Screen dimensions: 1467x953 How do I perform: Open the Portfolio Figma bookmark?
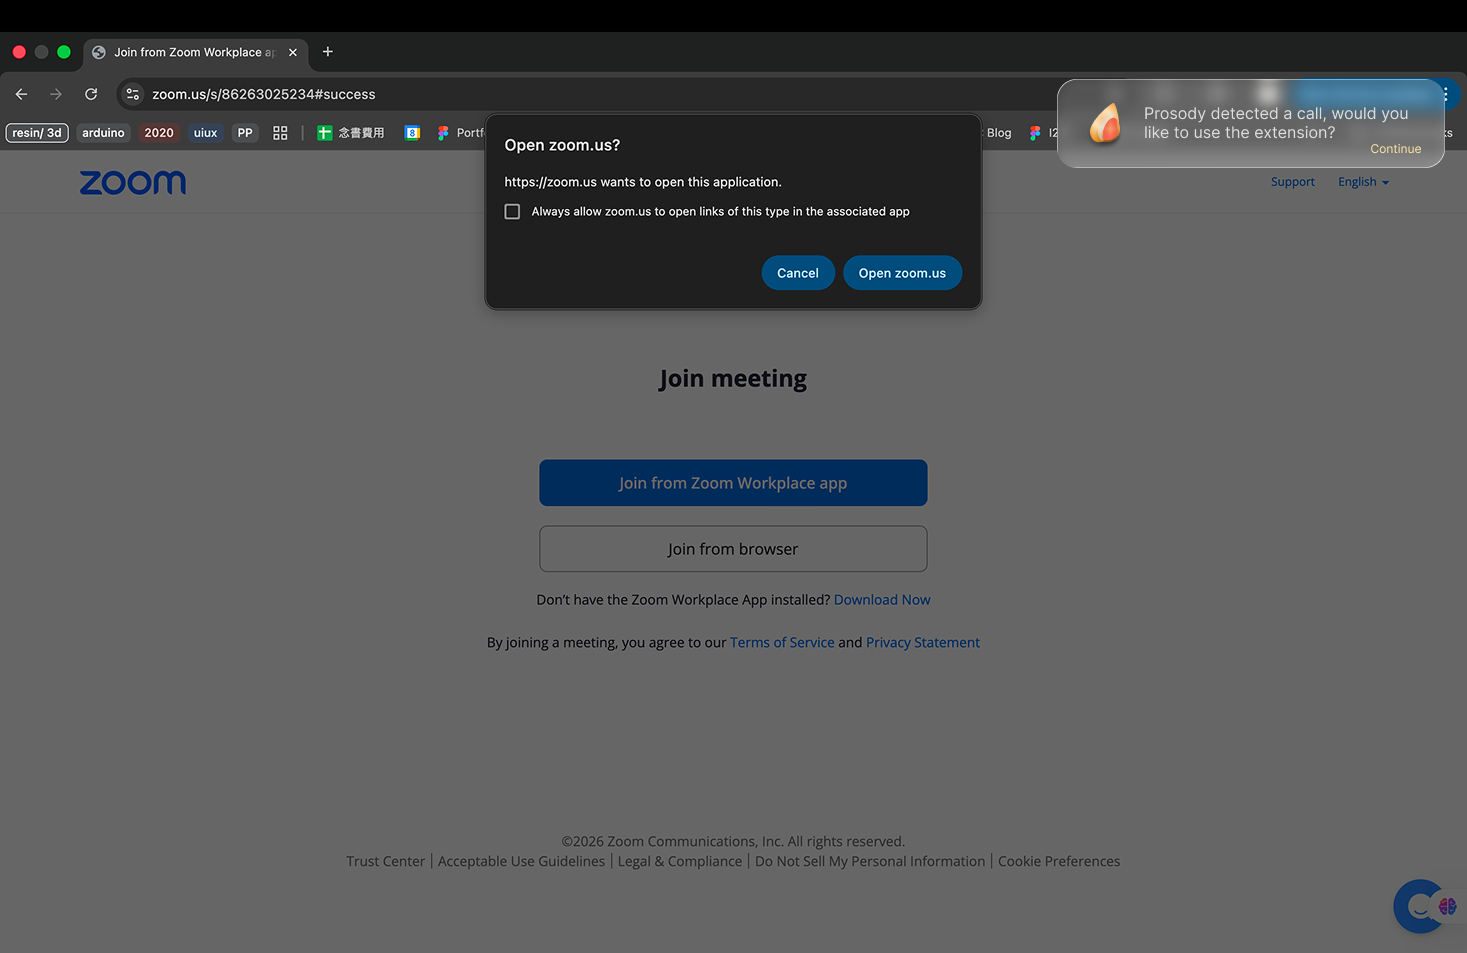pos(461,133)
